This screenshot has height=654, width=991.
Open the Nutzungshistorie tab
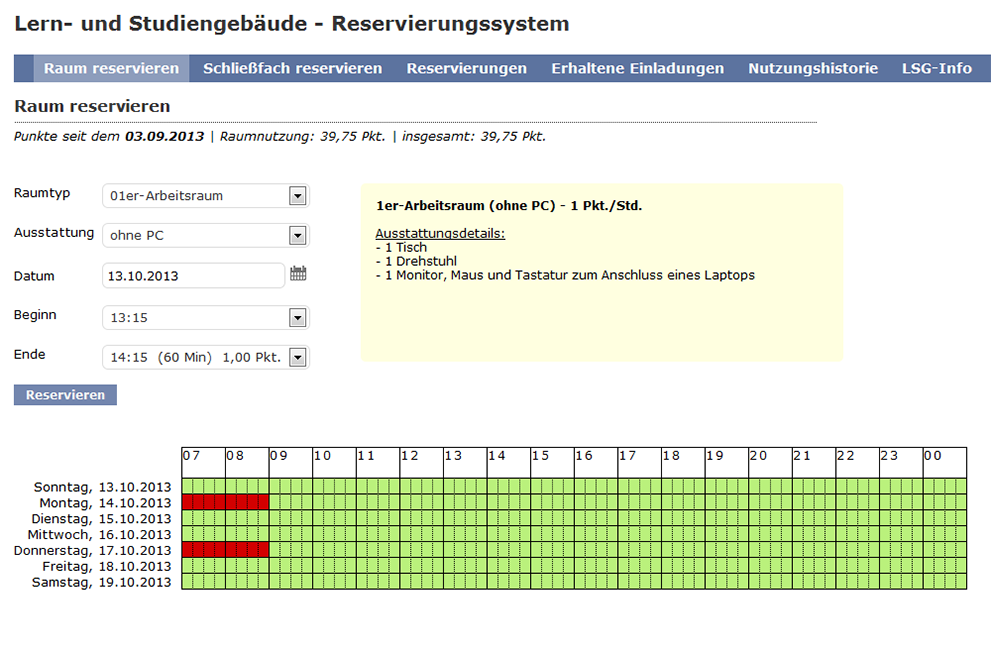813,68
